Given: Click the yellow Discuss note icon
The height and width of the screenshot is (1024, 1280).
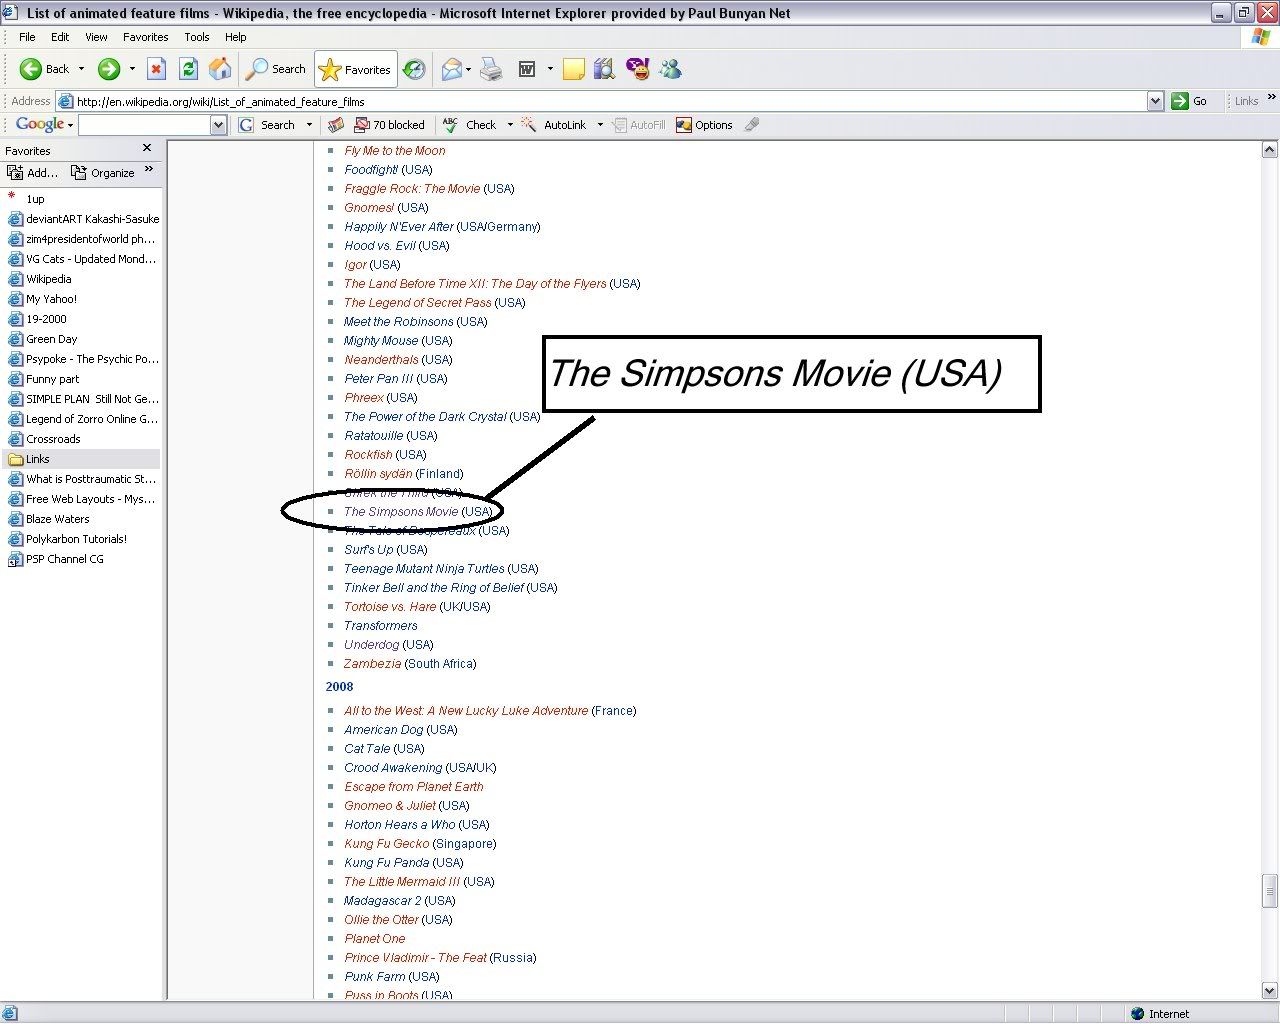Looking at the screenshot, I should 574,69.
